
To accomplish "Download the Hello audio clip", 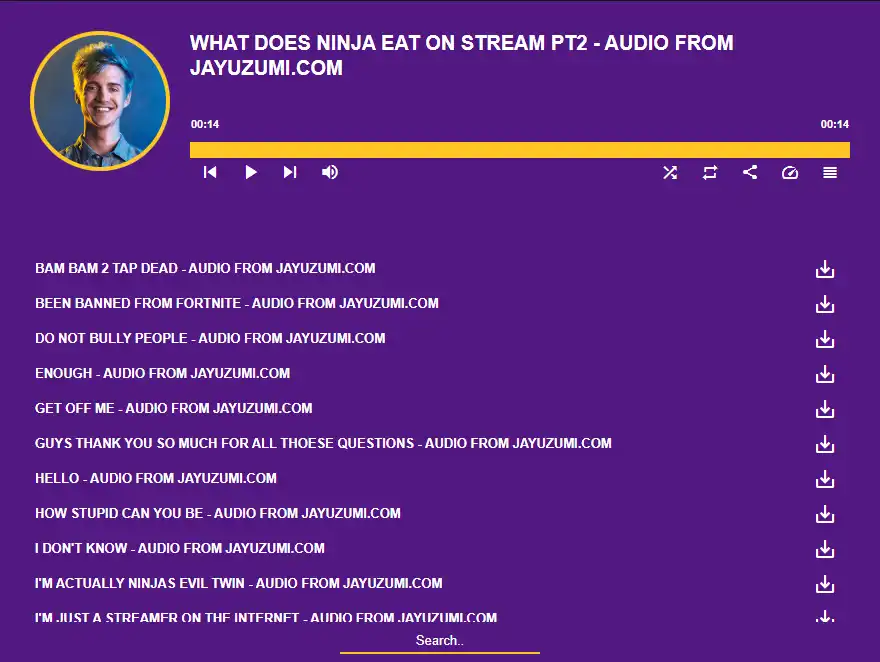I will point(825,479).
